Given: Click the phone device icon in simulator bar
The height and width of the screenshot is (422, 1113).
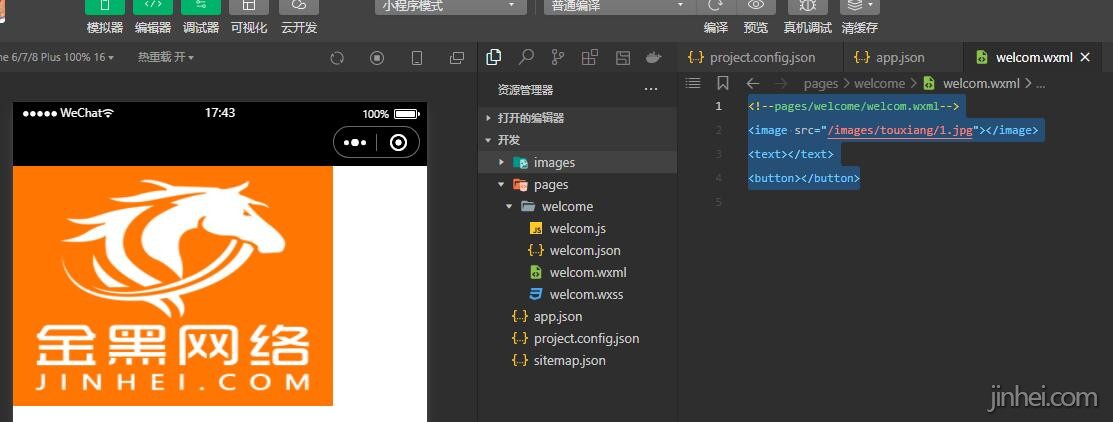Looking at the screenshot, I should pos(417,58).
